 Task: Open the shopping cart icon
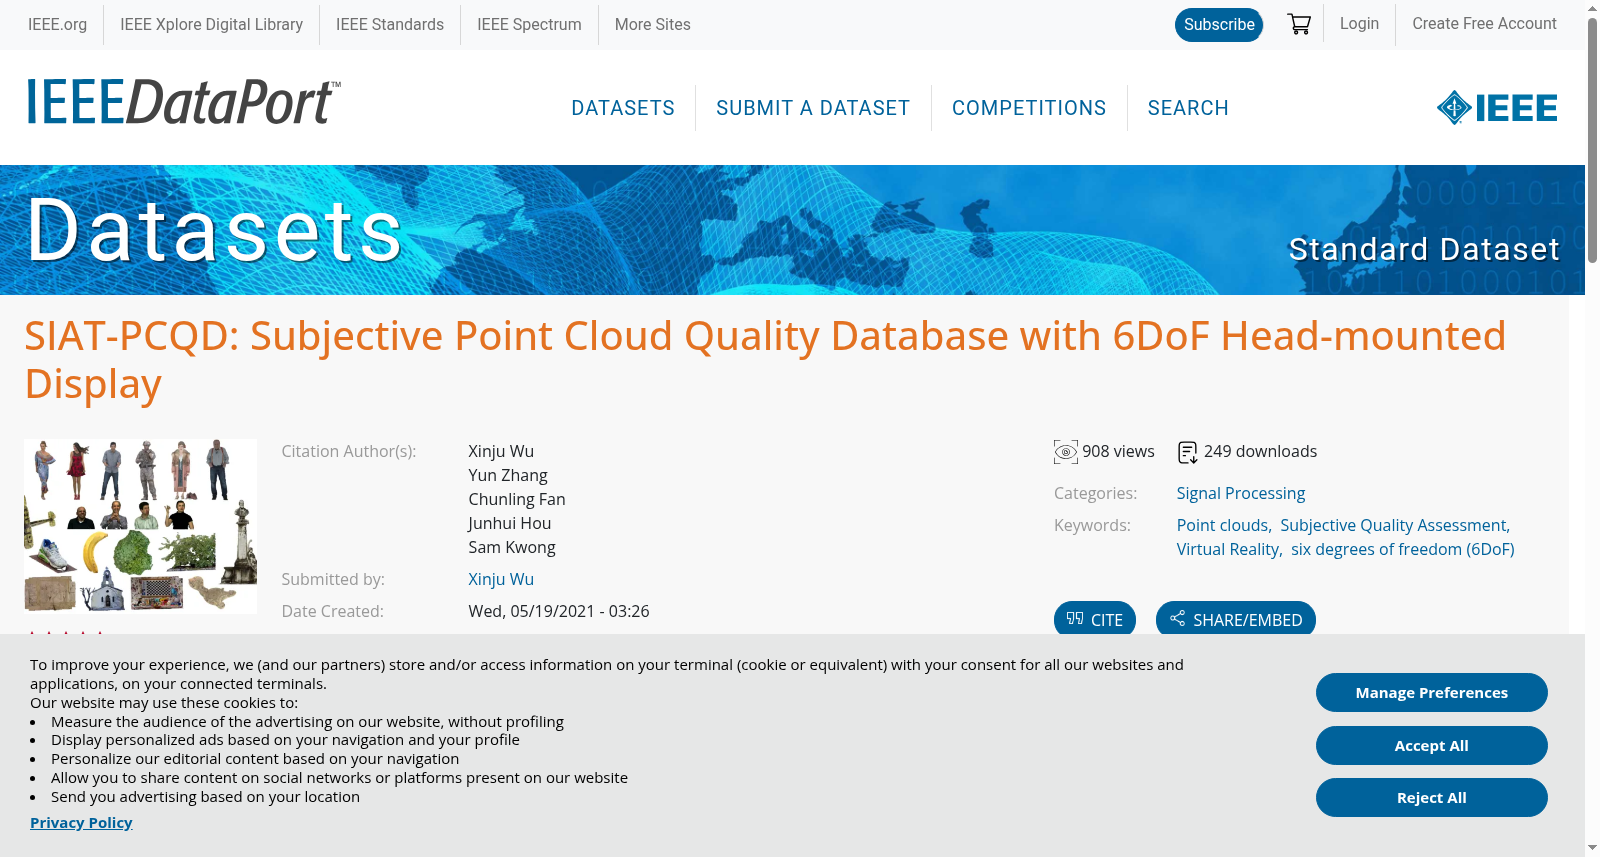click(1299, 24)
